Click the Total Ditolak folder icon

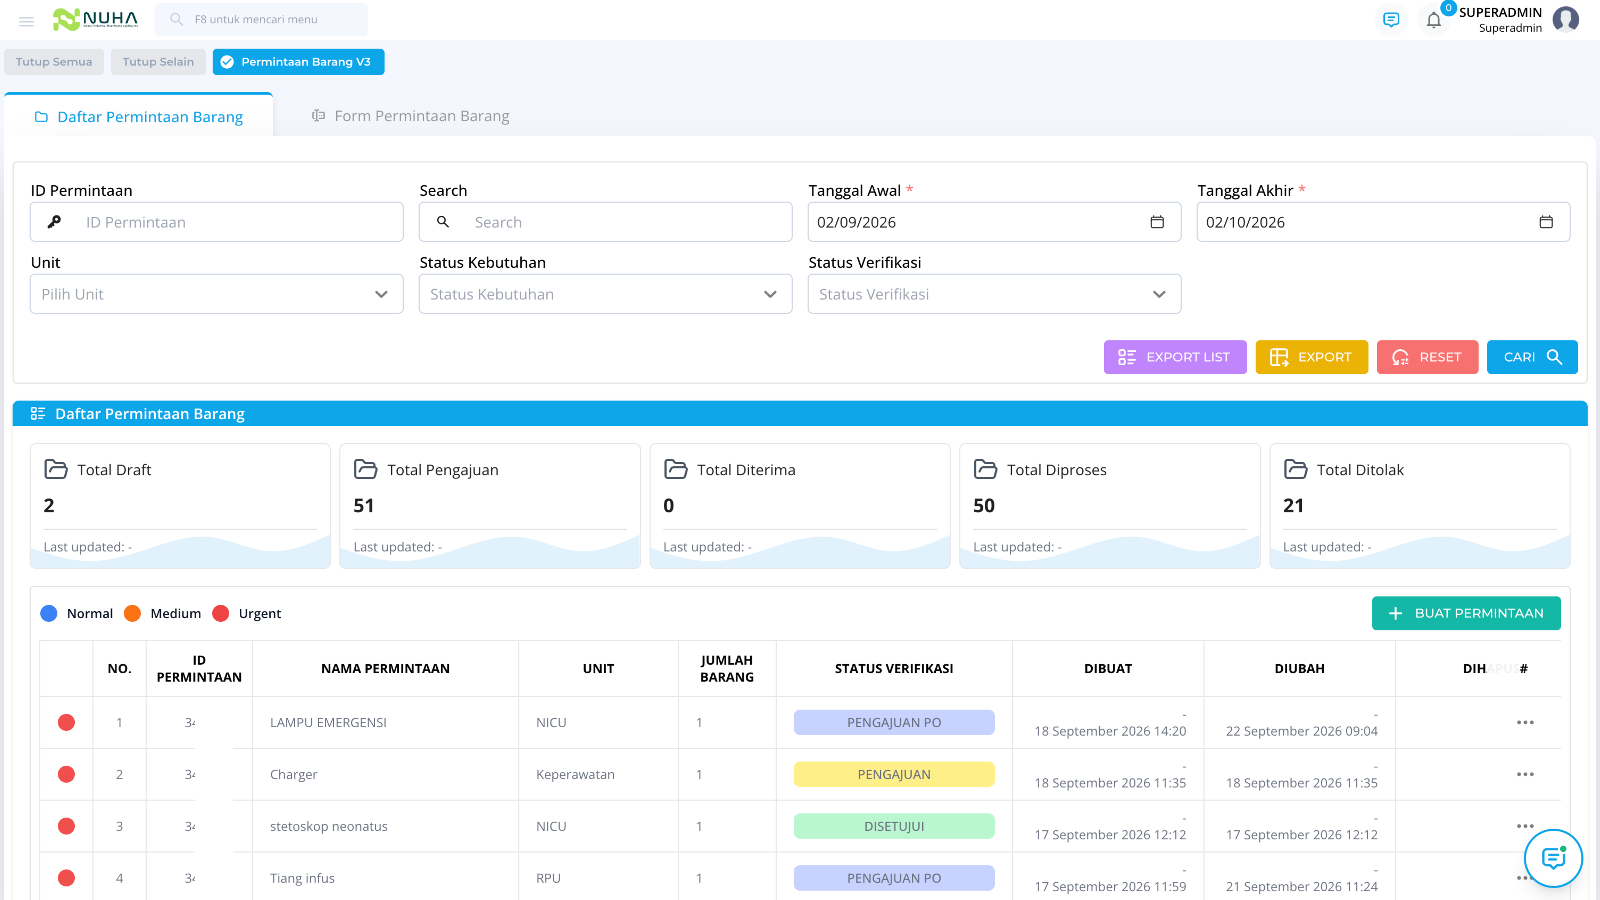click(1296, 469)
